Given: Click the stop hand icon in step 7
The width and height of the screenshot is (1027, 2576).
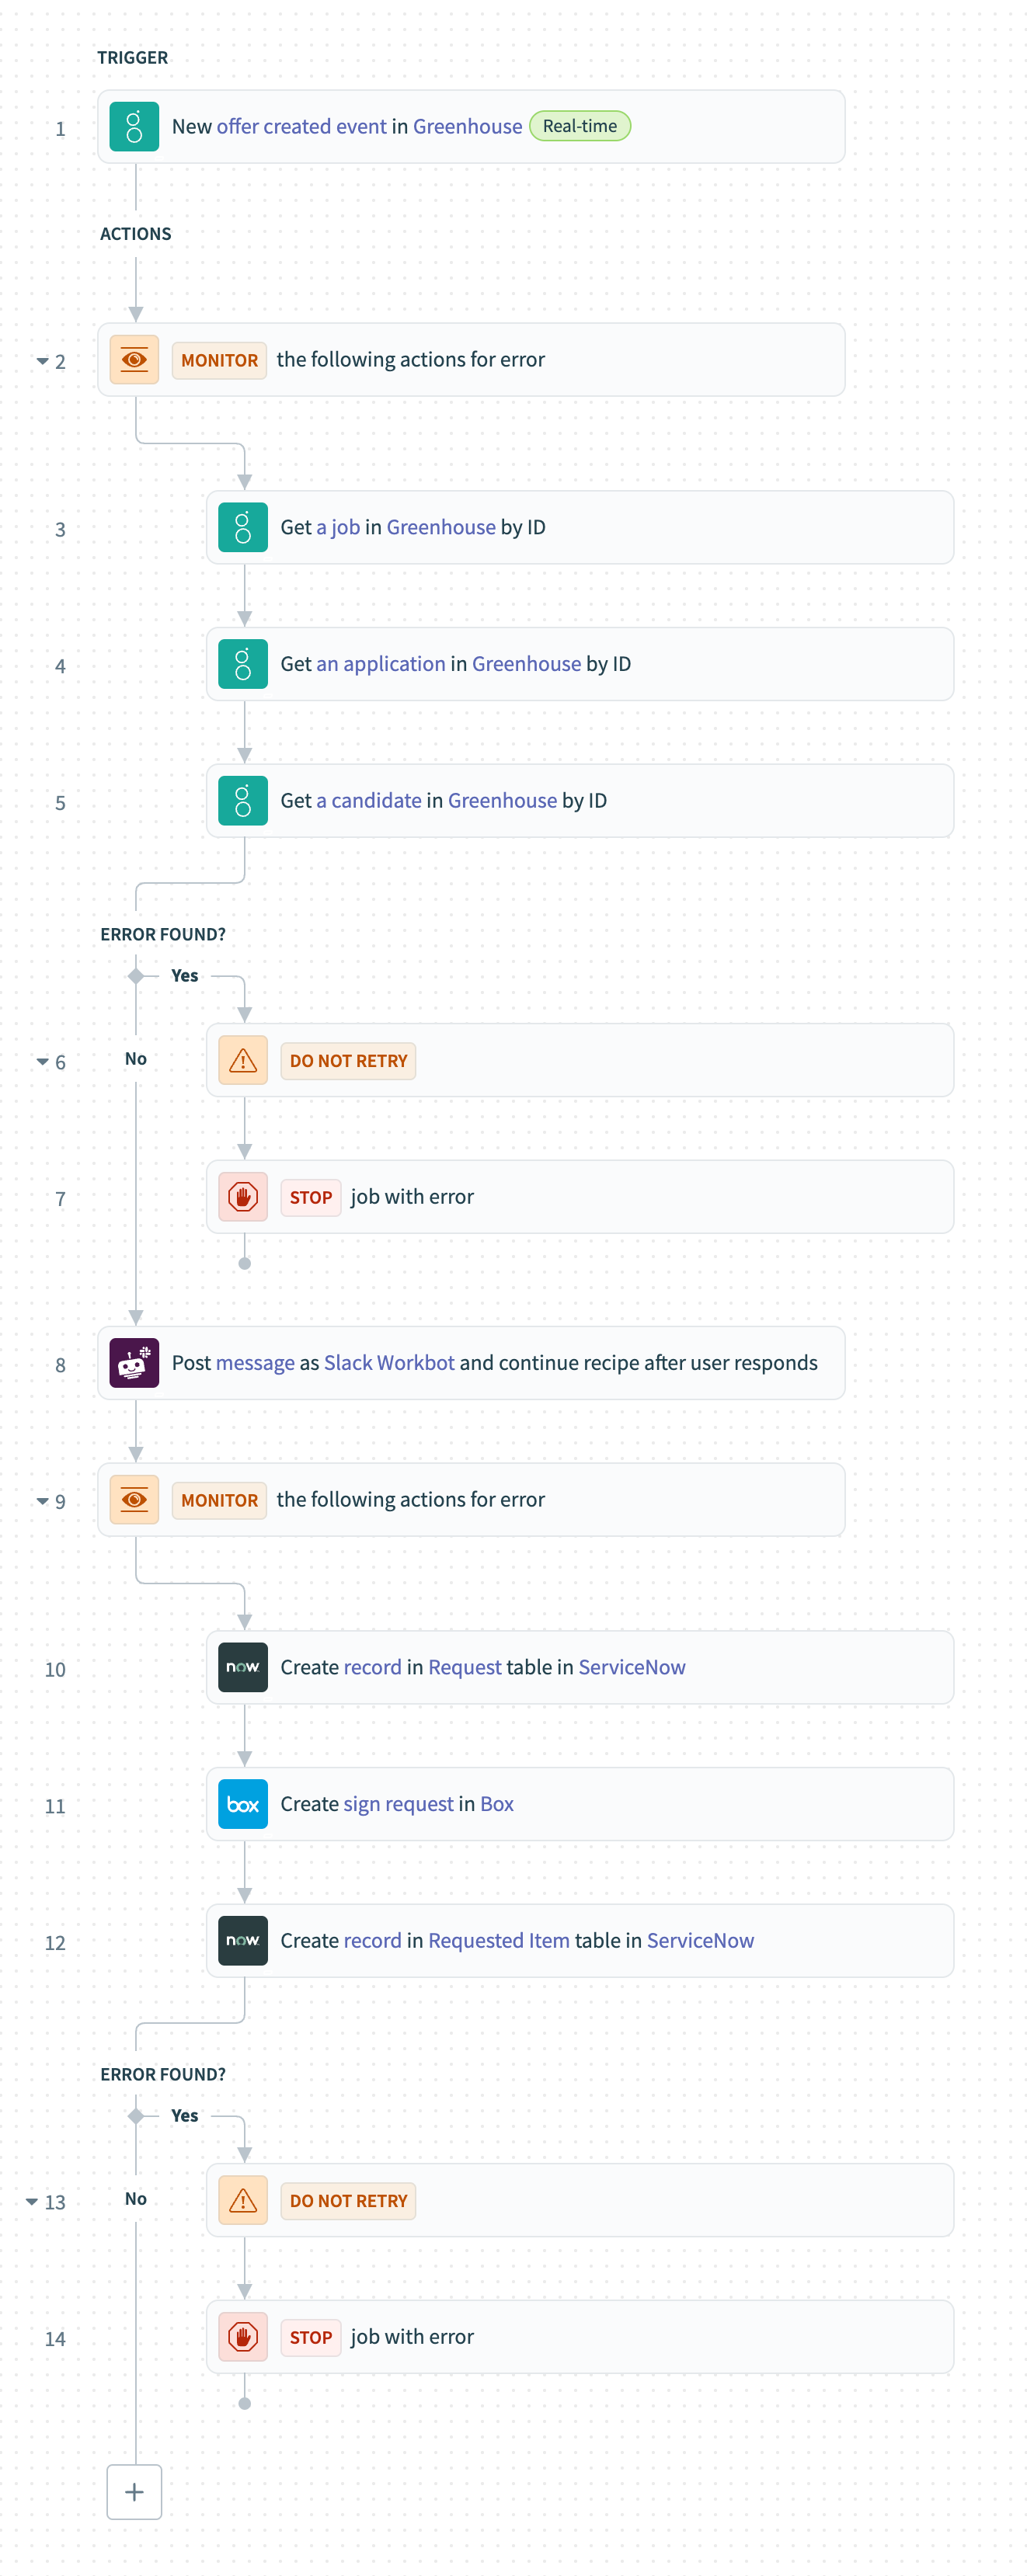Looking at the screenshot, I should click(x=242, y=1196).
